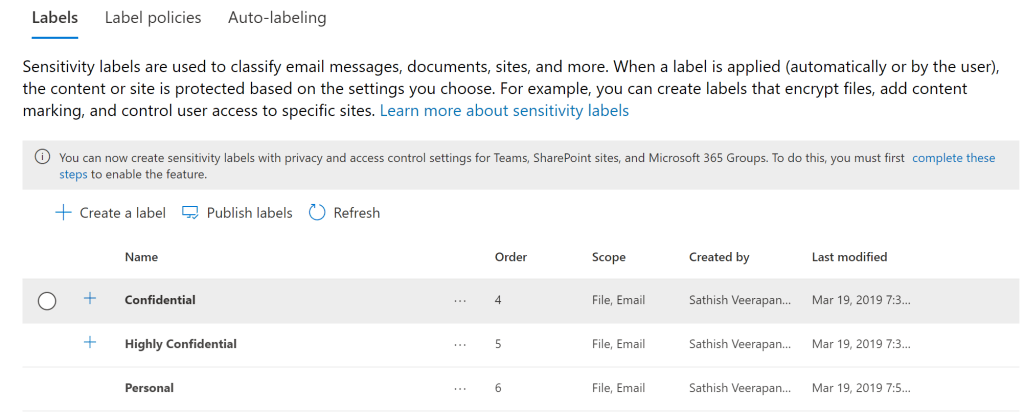Click the circular Refresh arrow icon

click(x=317, y=213)
